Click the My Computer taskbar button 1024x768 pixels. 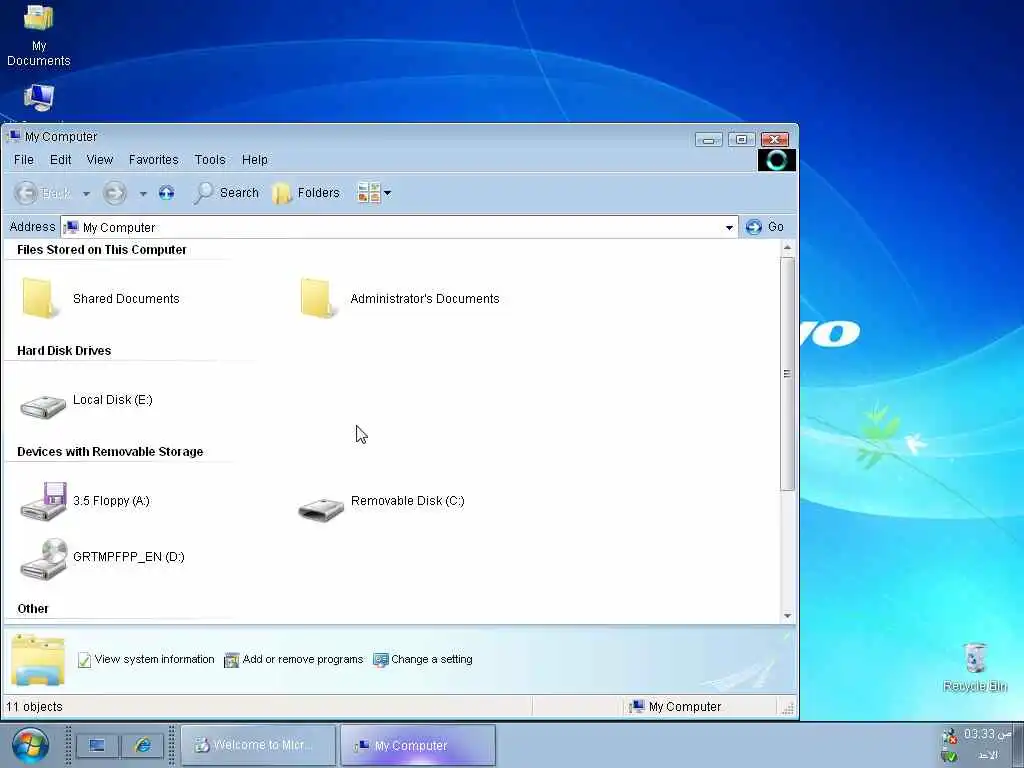[x=418, y=745]
